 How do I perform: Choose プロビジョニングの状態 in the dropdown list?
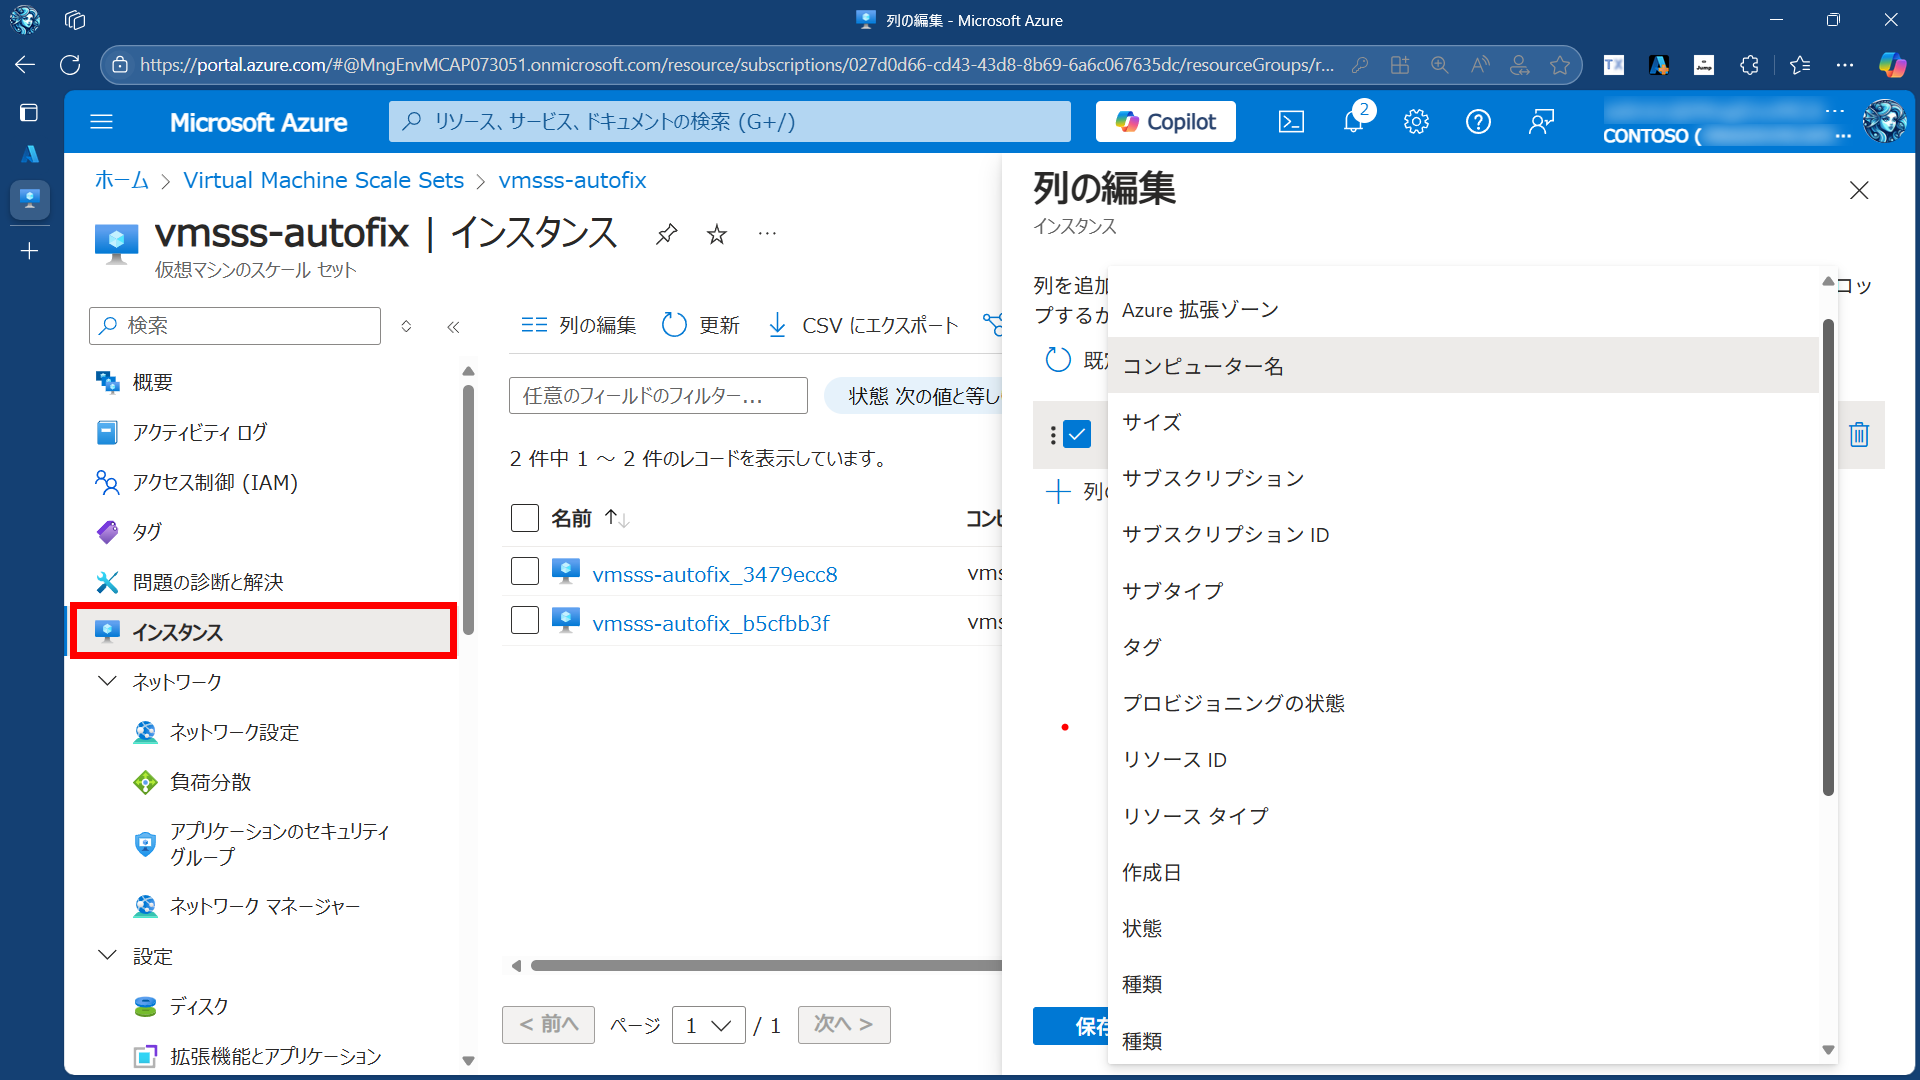click(1233, 703)
